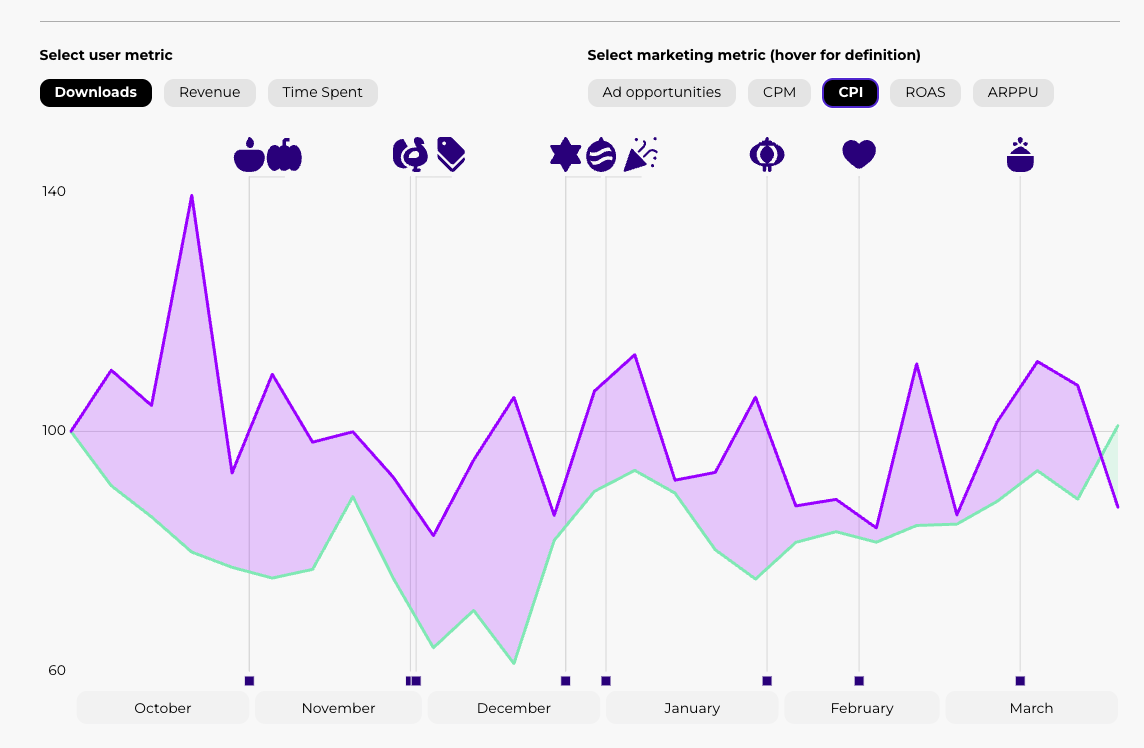Screen dimensions: 1144x748
Task: Select the ARPPU marketing metric
Action: [1013, 92]
